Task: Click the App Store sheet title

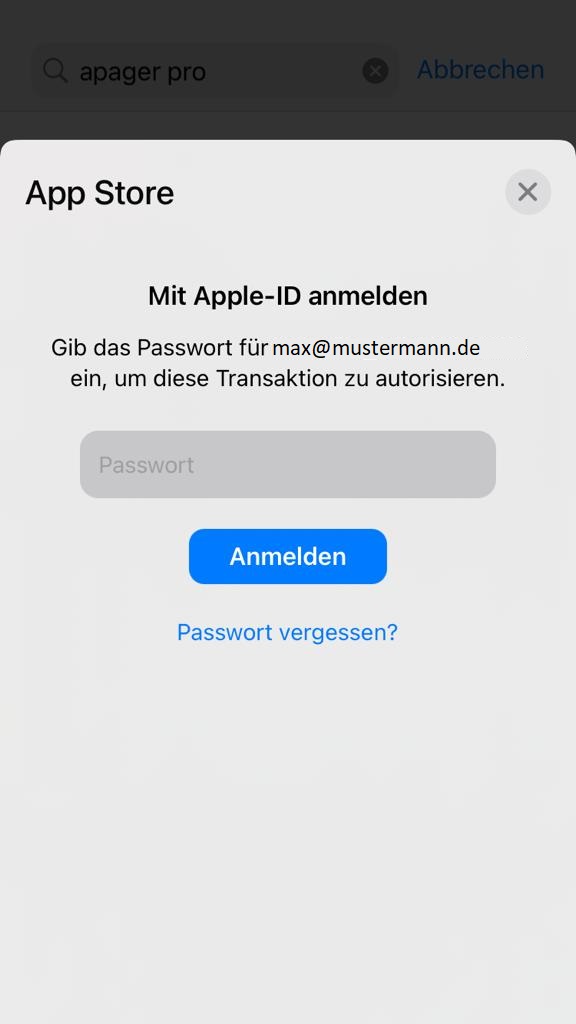Action: 100,193
